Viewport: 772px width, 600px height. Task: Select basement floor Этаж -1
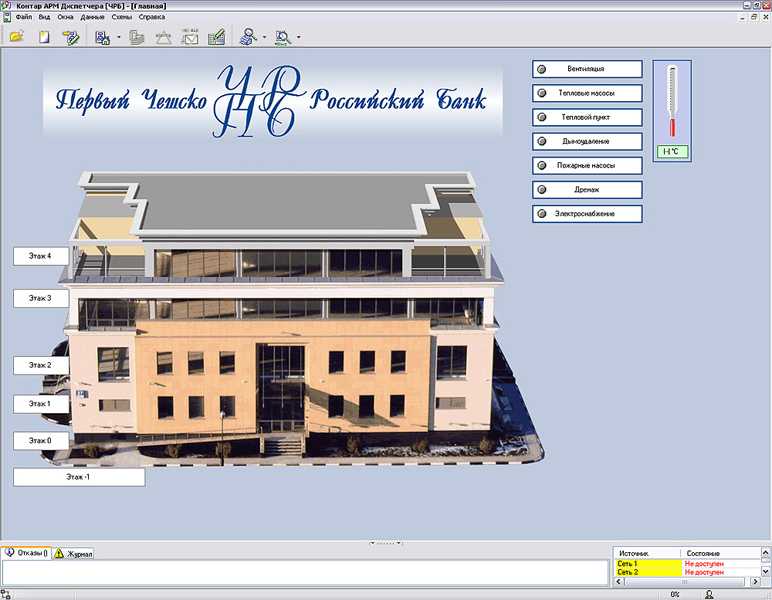[x=79, y=477]
